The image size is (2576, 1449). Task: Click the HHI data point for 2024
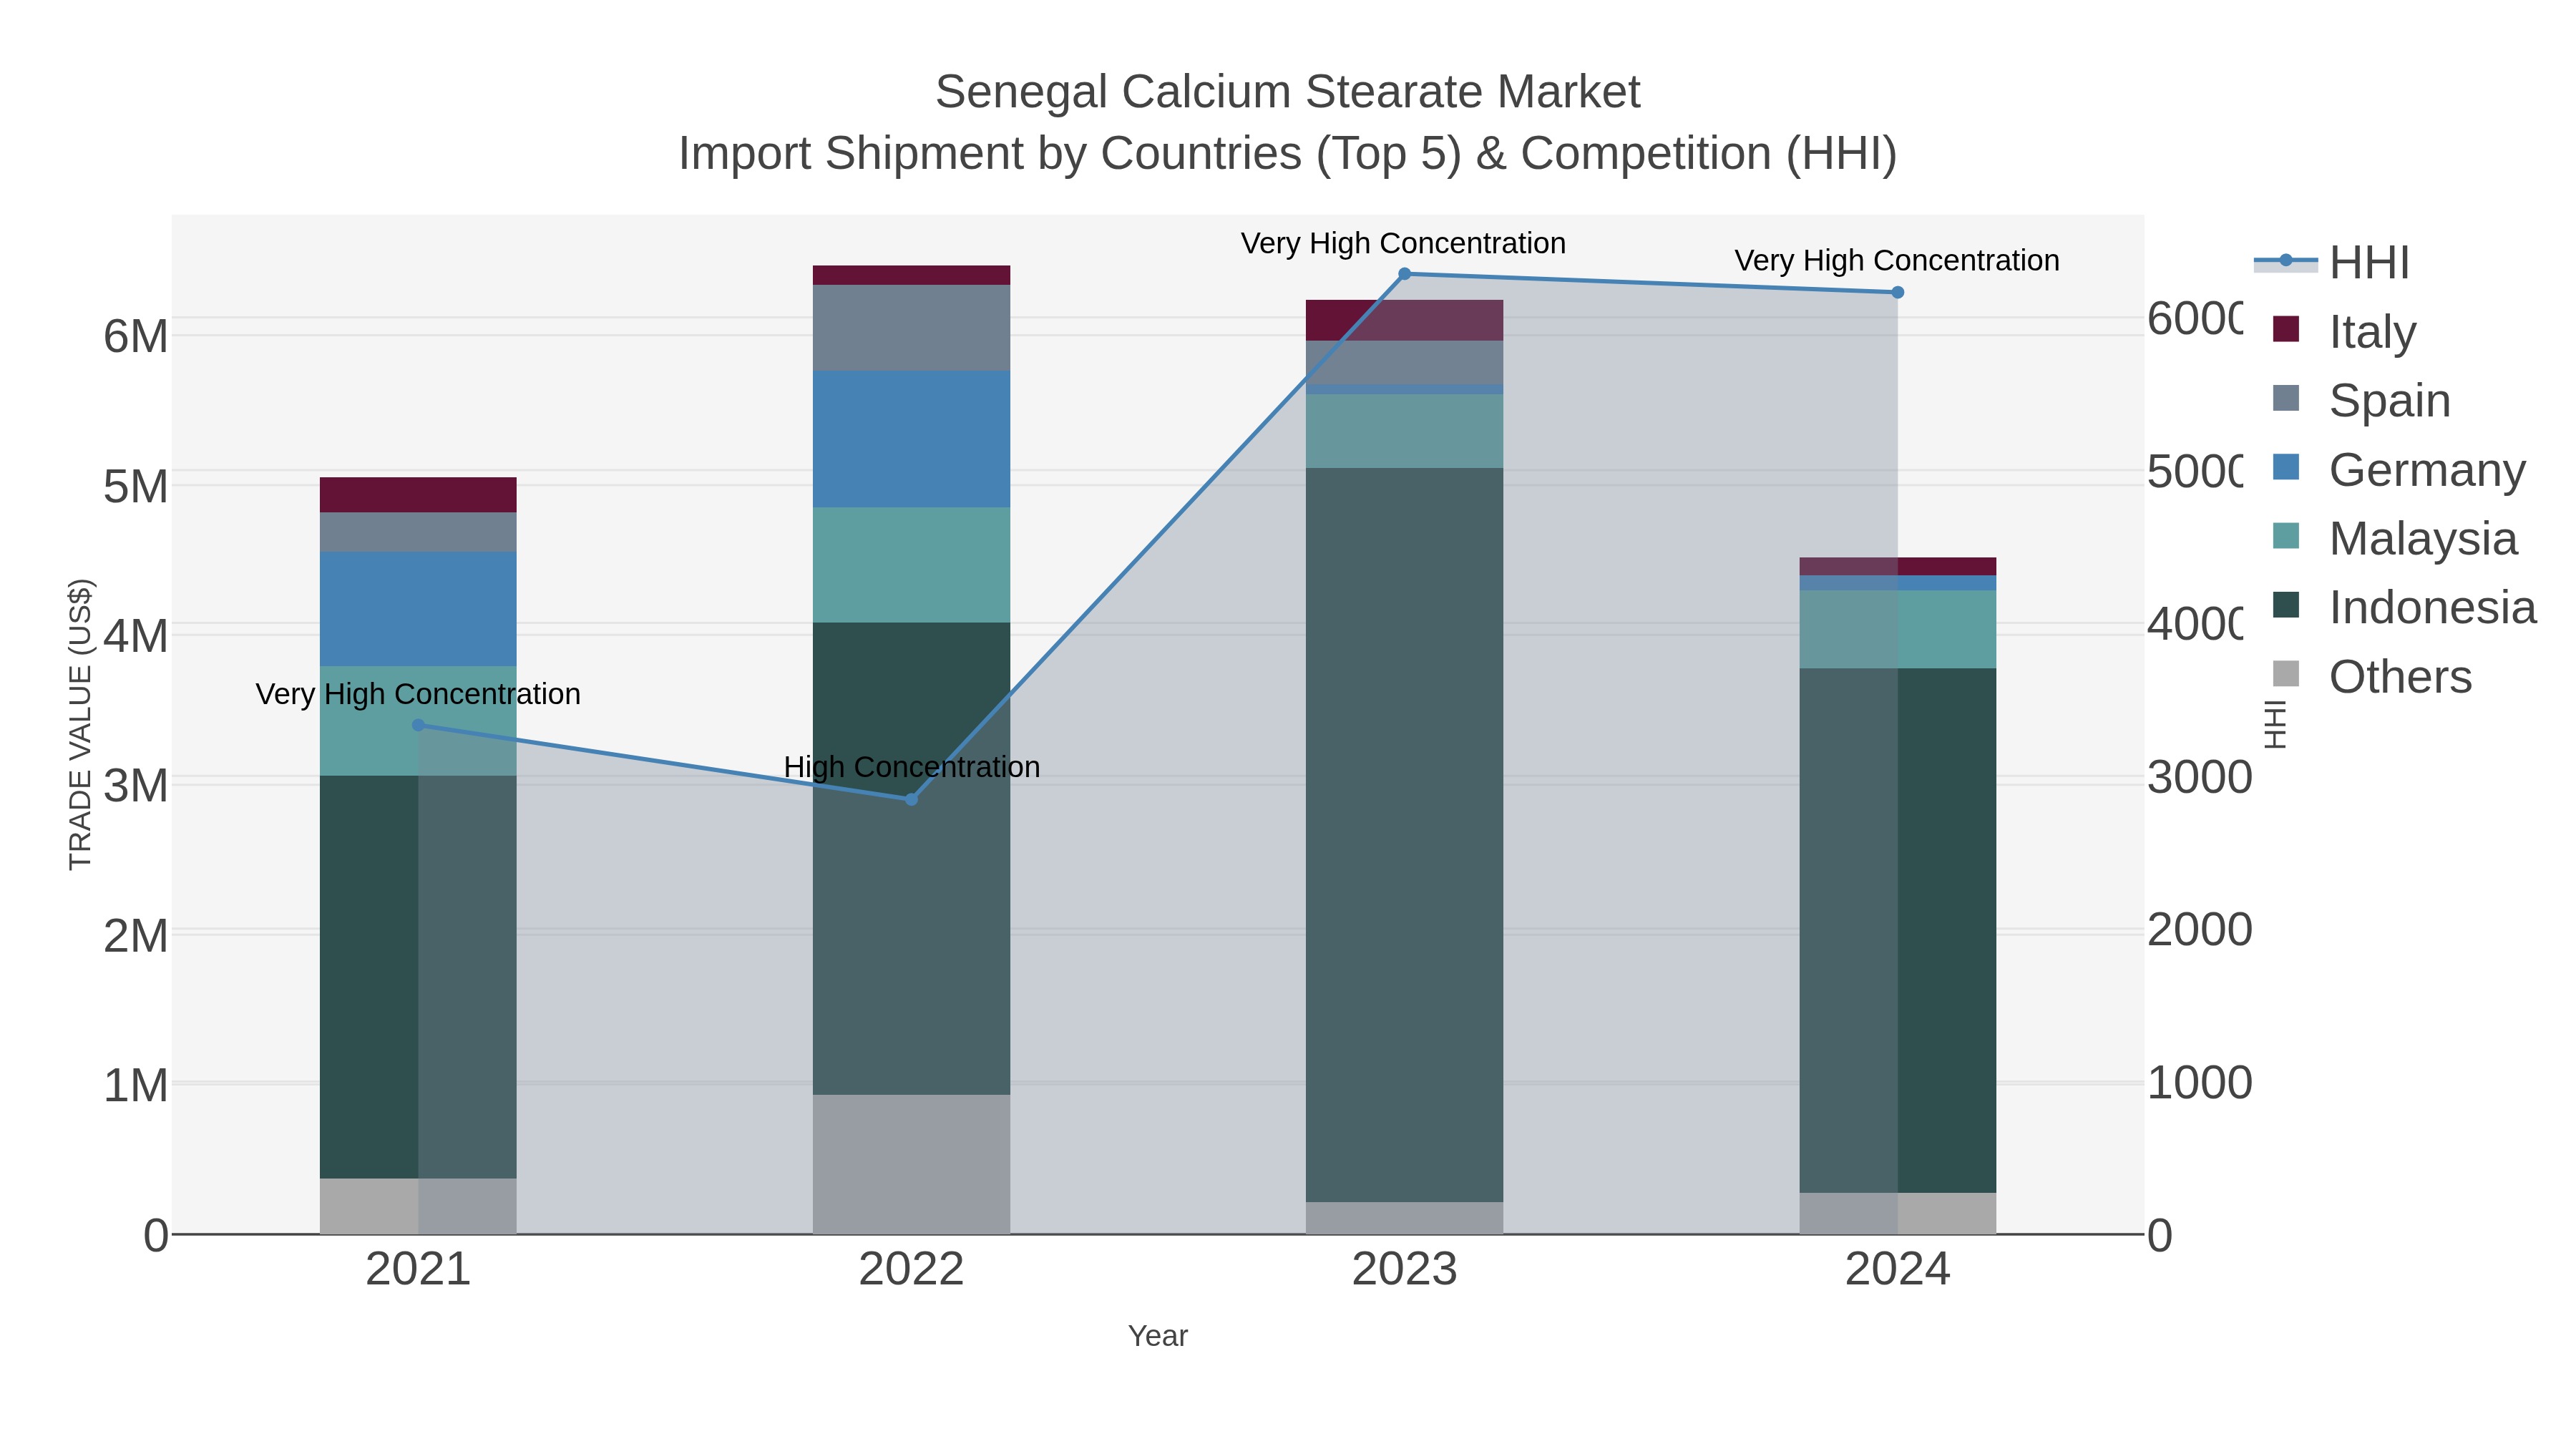click(x=1897, y=292)
